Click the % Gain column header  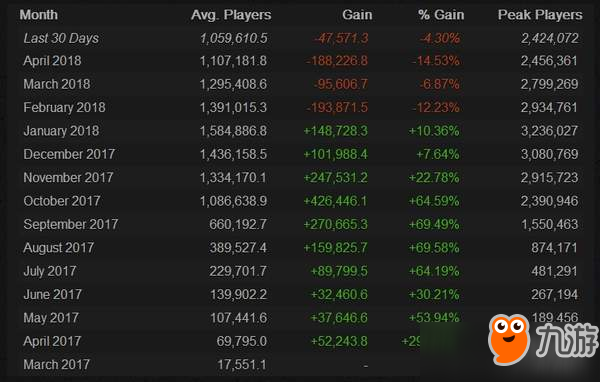coord(441,15)
